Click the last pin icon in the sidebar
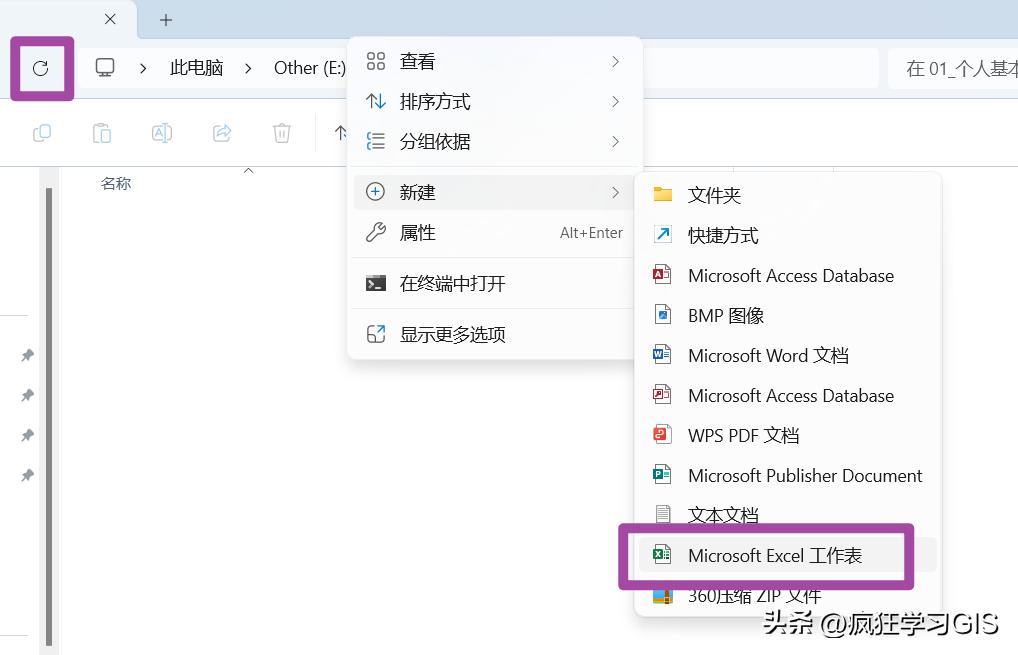 point(27,475)
